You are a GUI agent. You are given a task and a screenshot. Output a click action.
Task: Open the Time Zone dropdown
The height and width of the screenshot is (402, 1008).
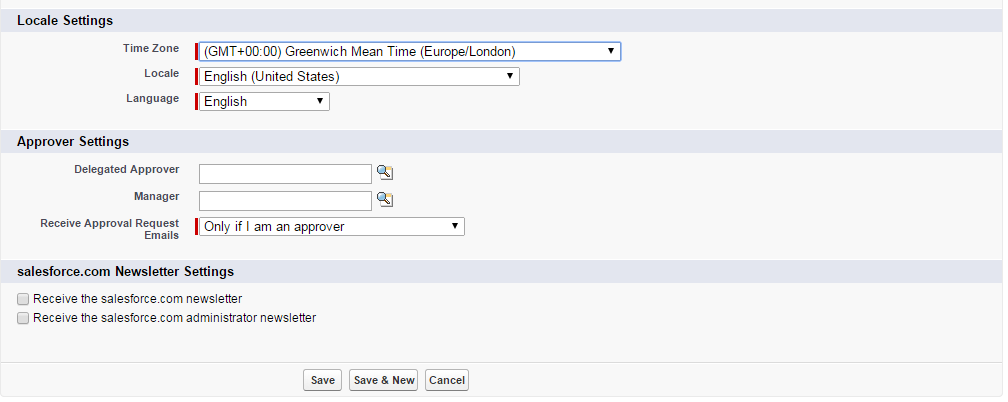(x=410, y=51)
